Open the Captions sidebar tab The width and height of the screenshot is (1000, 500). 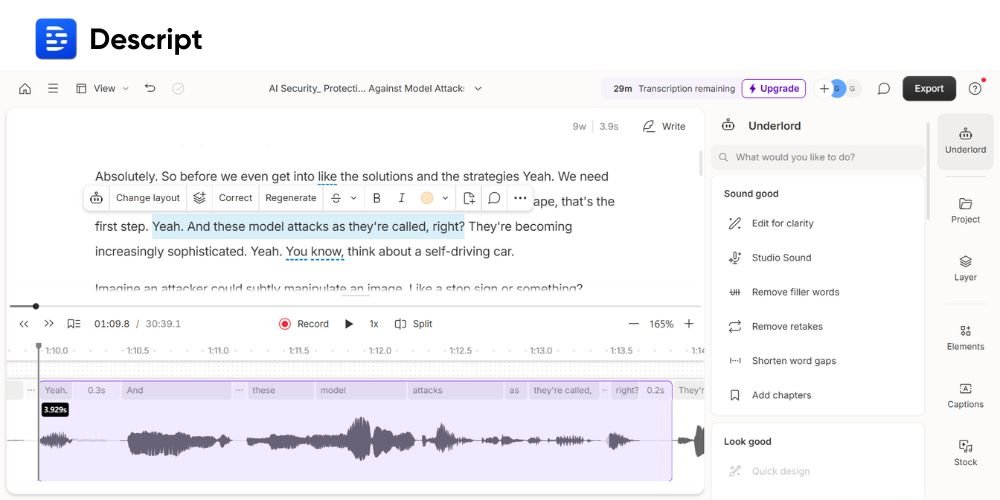(x=965, y=395)
